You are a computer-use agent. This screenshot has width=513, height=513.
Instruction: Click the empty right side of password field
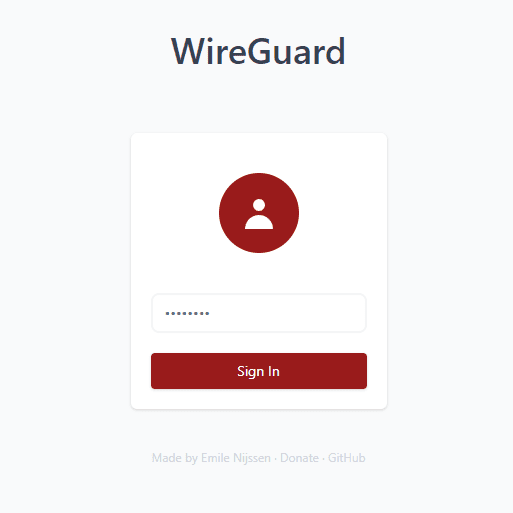click(x=300, y=313)
